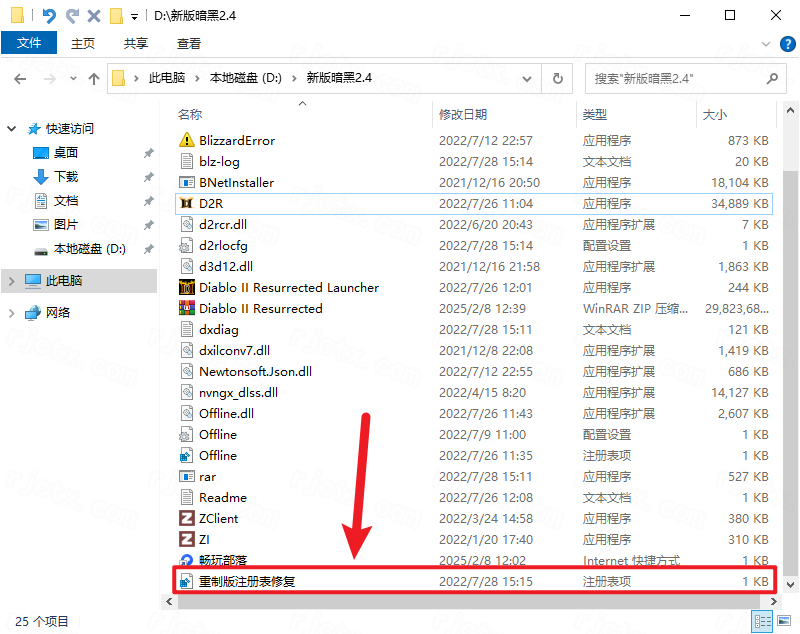Expand the 此电脑 tree node
Screen dimensions: 800x634
(x=11, y=281)
